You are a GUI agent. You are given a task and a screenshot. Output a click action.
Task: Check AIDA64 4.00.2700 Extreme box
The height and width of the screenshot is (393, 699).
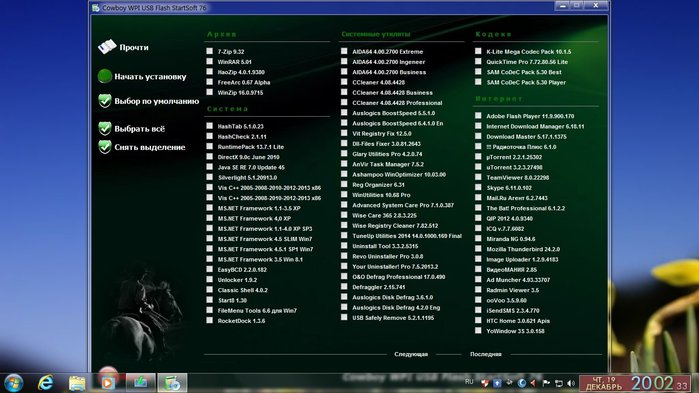[344, 51]
